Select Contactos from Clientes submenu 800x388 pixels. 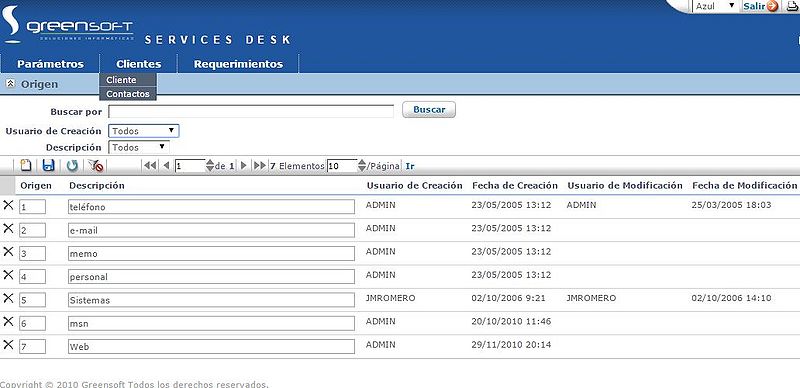[x=128, y=94]
